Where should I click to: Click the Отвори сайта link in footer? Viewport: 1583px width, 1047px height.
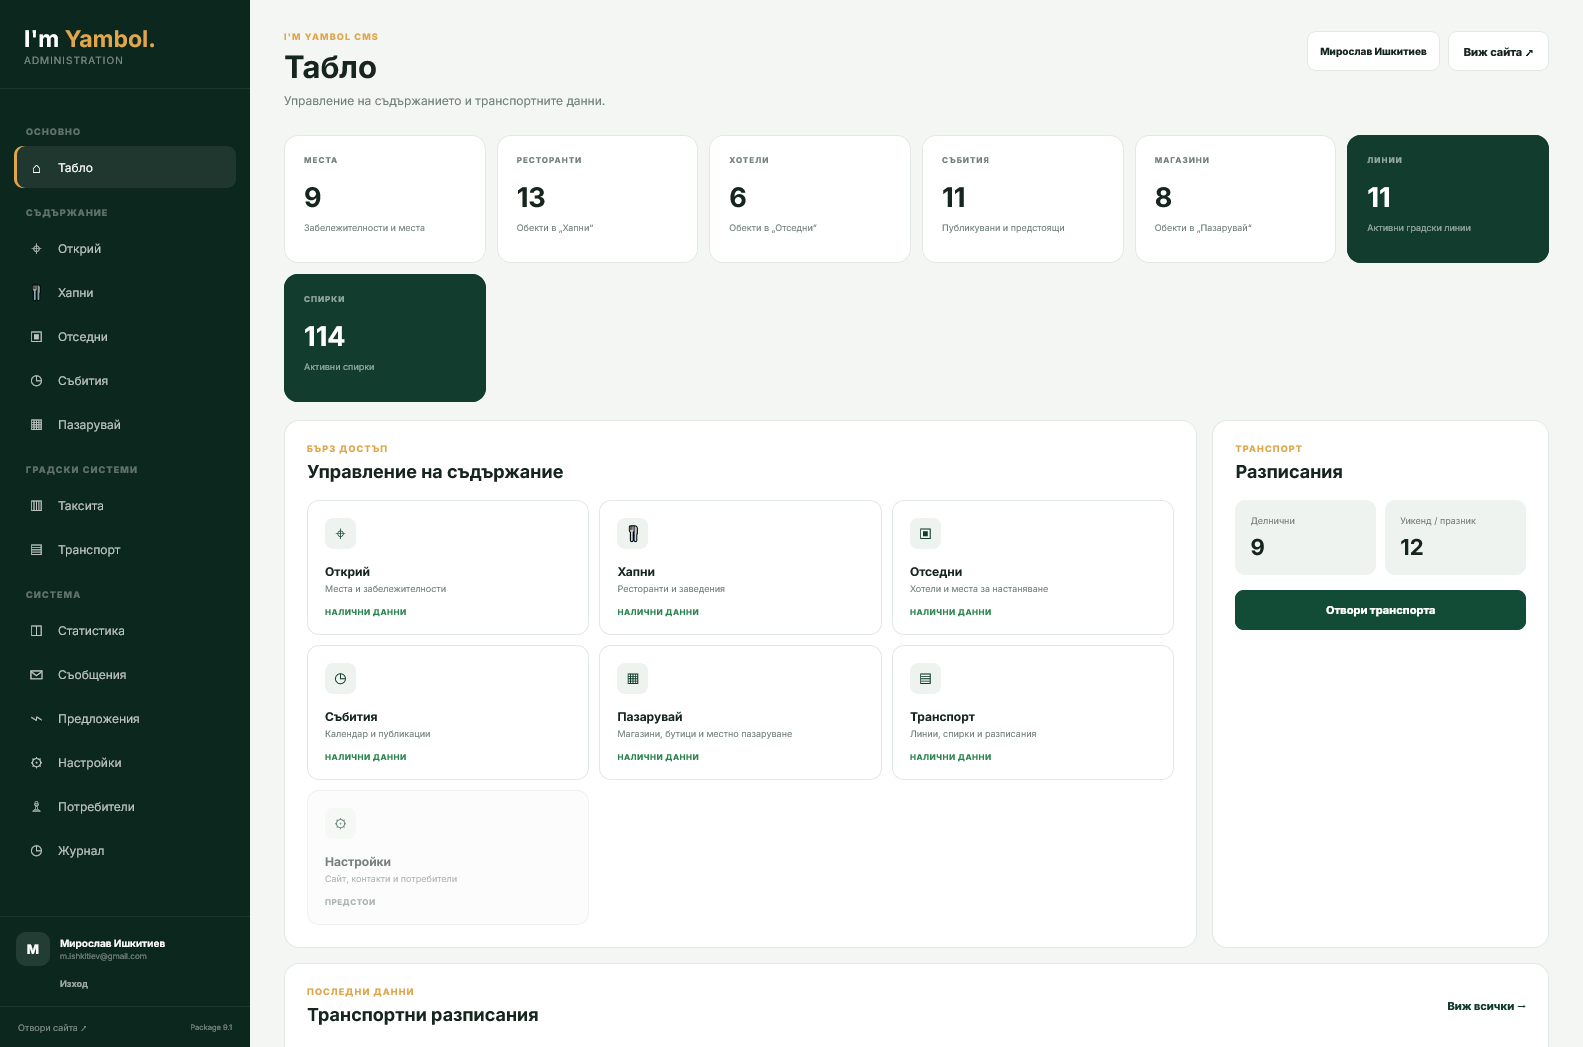(x=52, y=1028)
